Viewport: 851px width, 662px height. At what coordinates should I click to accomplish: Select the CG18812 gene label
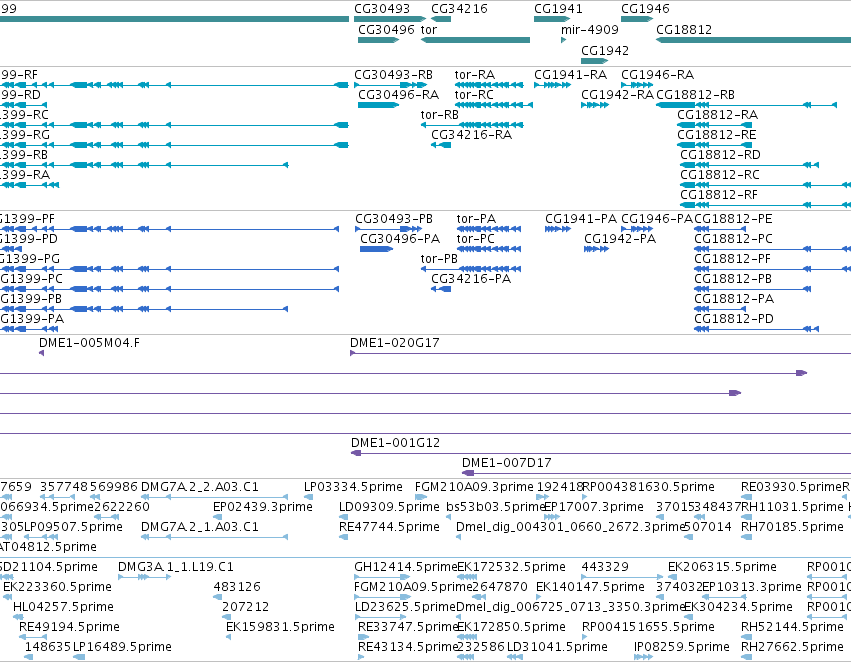click(x=684, y=30)
